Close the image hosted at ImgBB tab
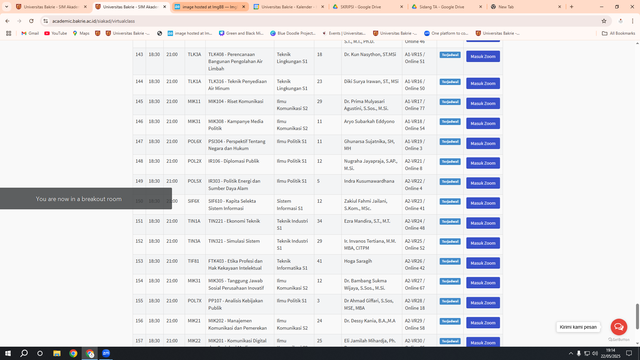 [244, 7]
